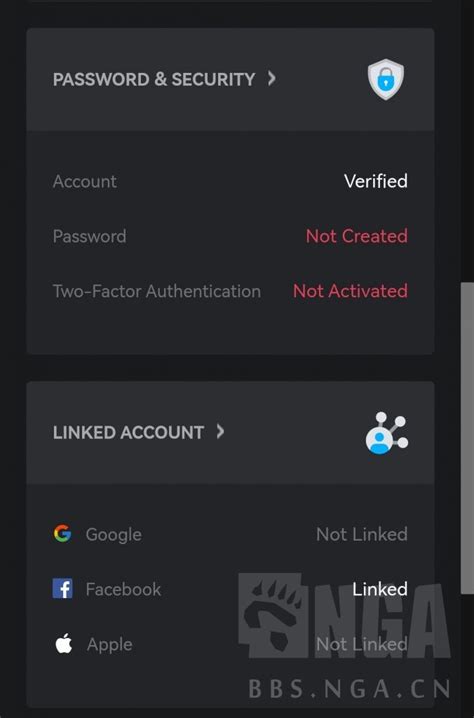Viewport: 474px width, 718px height.
Task: Click Apple's Not Linked status
Action: coord(362,644)
